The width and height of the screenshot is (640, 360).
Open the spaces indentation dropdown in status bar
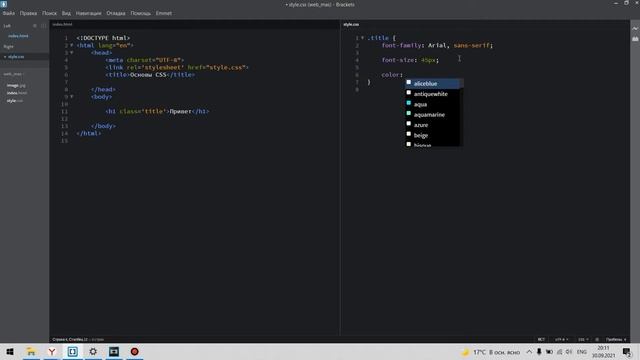click(x=616, y=339)
